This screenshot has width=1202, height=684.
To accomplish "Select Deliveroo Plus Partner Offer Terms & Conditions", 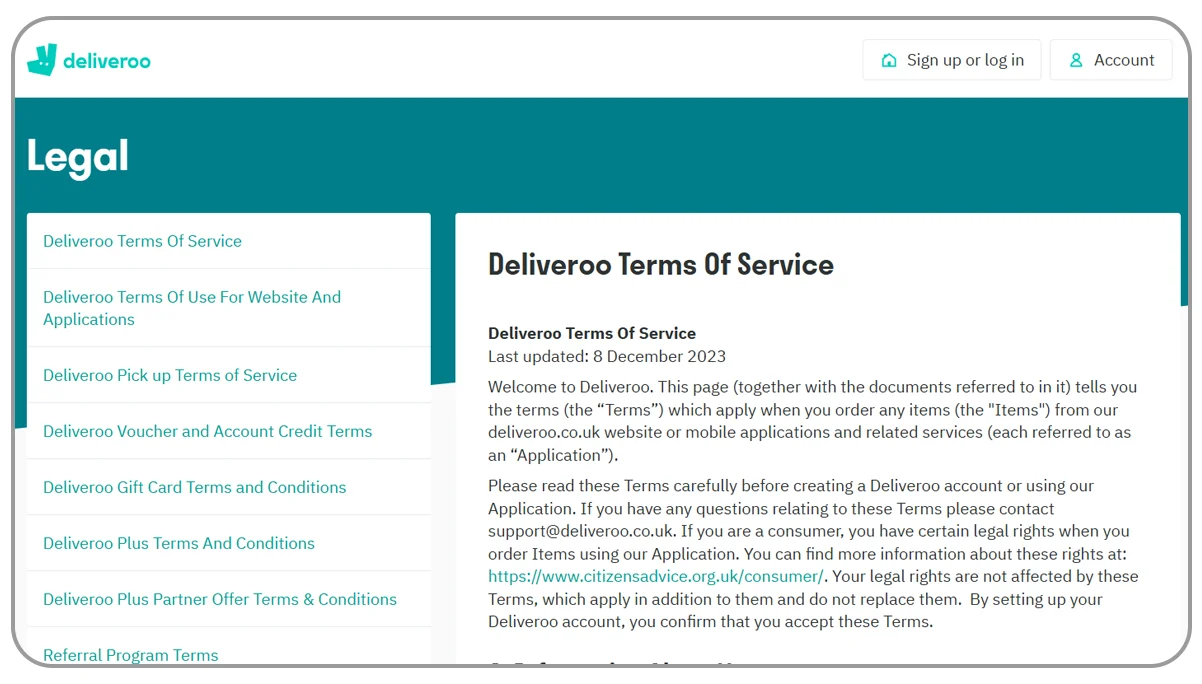I will (x=220, y=599).
